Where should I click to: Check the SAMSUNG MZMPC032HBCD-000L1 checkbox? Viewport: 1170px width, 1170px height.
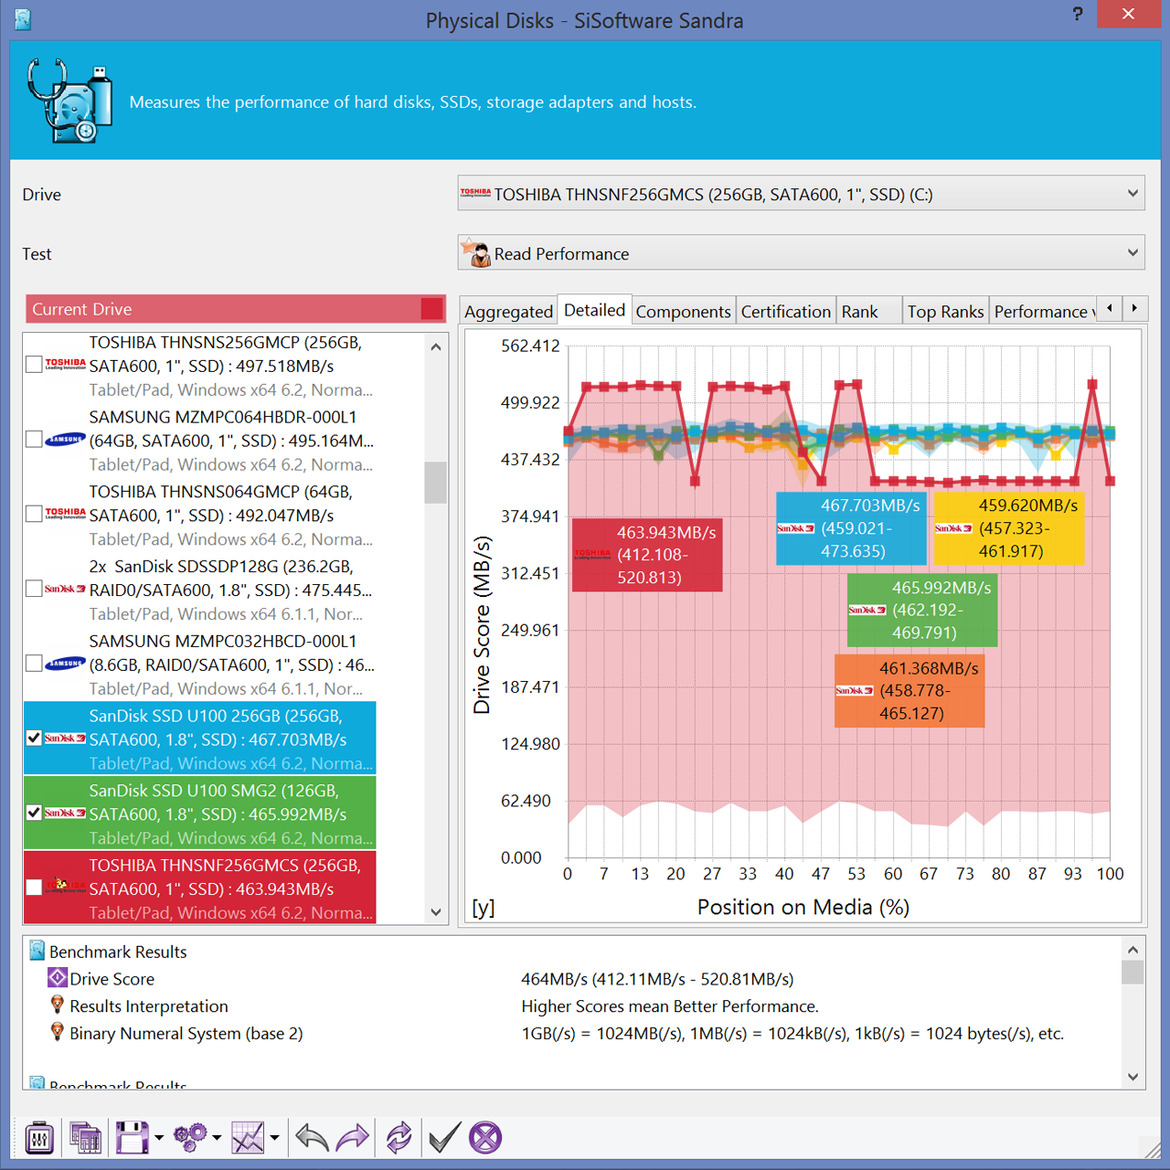pos(34,663)
